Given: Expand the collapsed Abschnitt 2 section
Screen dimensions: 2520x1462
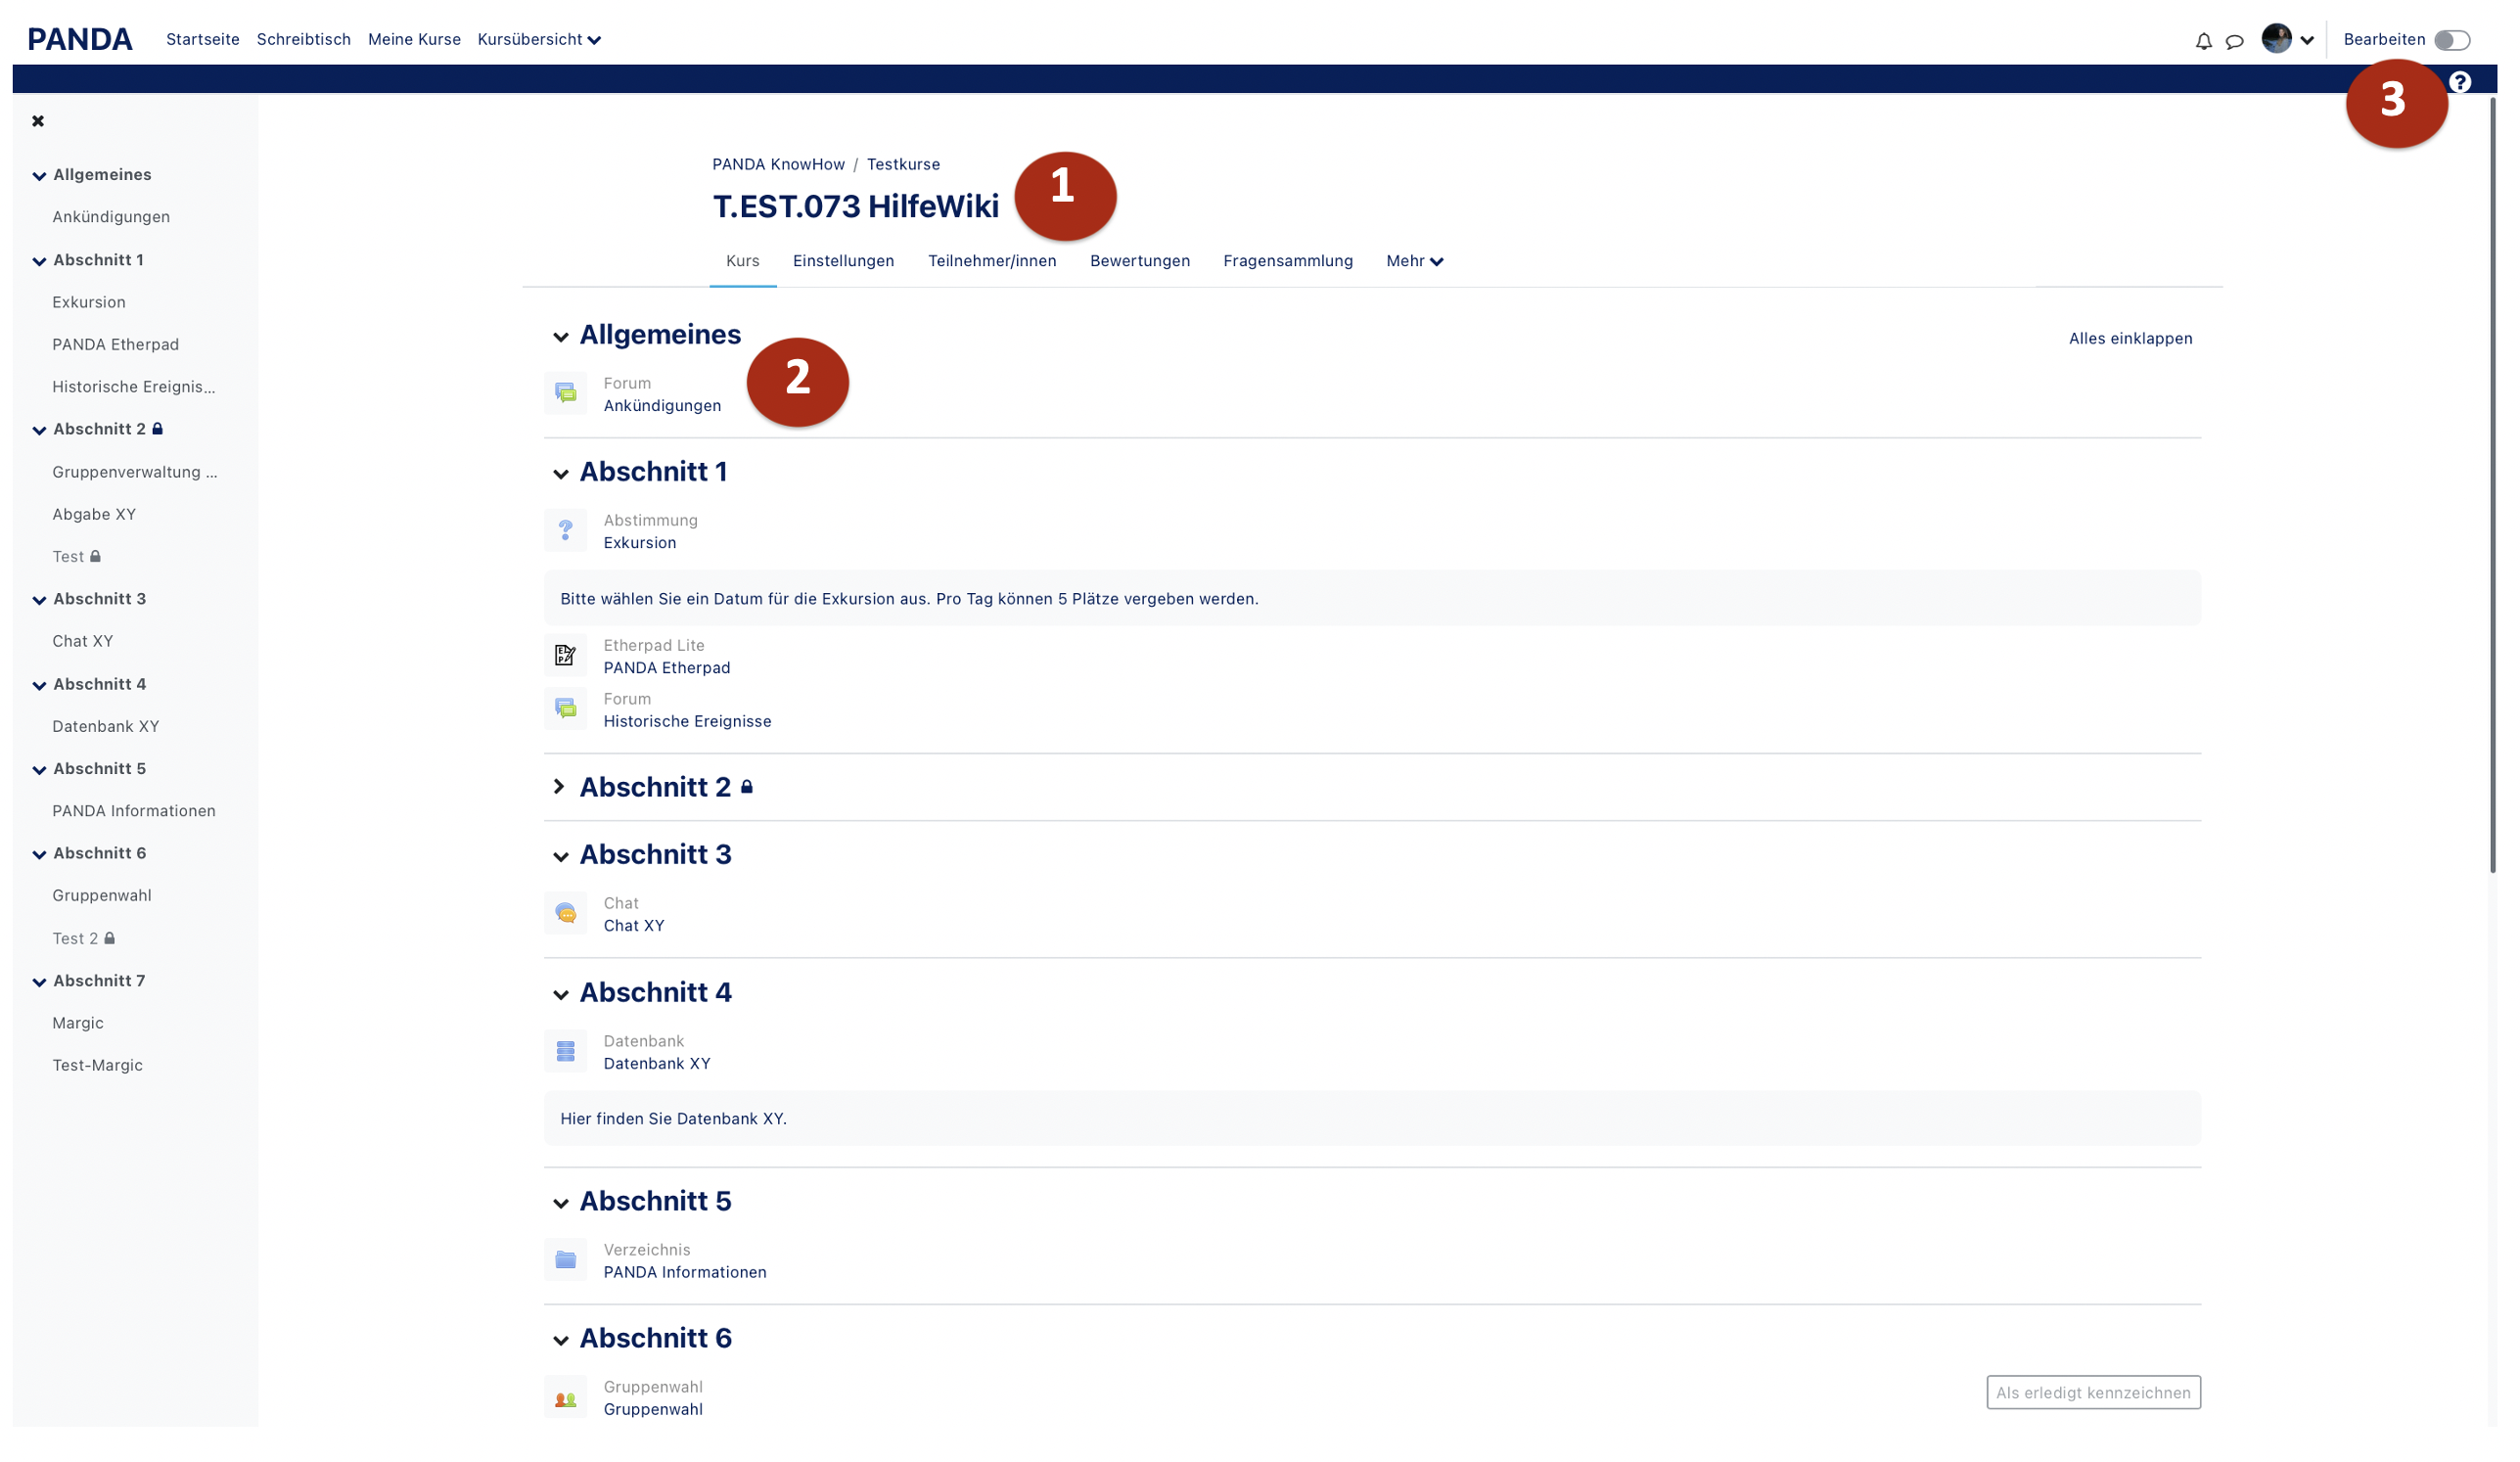Looking at the screenshot, I should 559,787.
